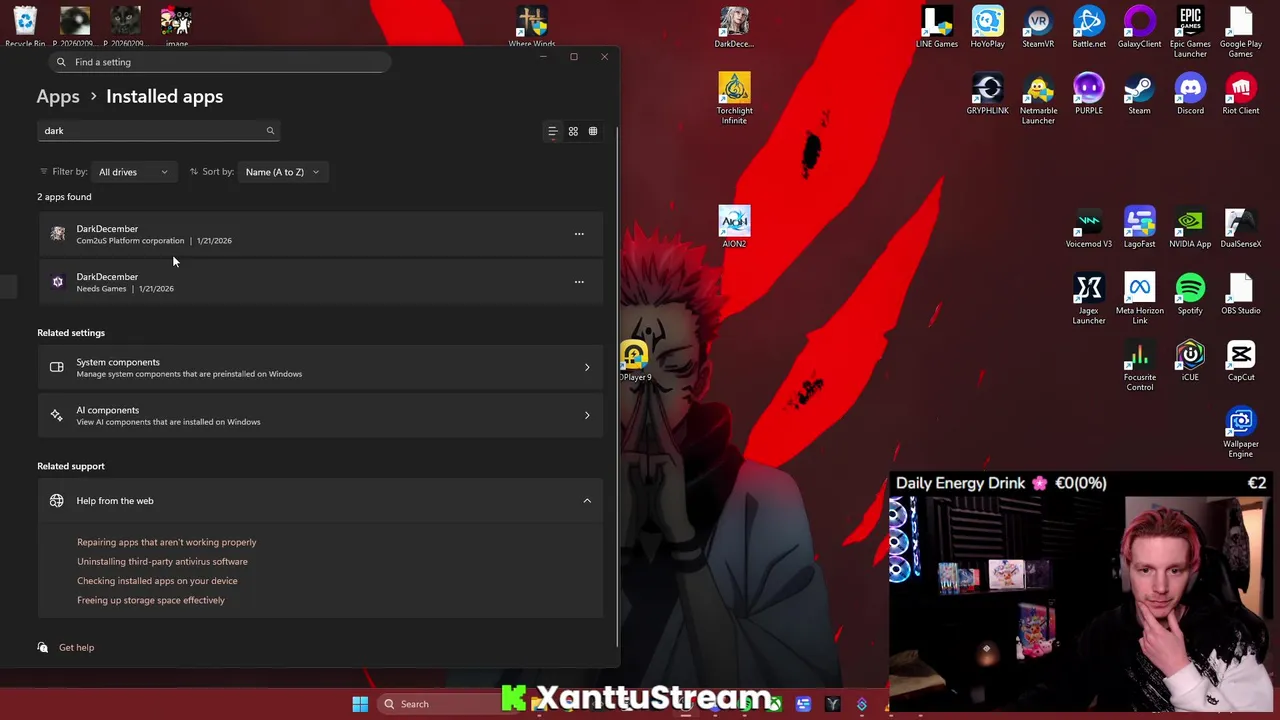Launch LagoFast from the desktop
The image size is (1280, 720).
coord(1139,227)
